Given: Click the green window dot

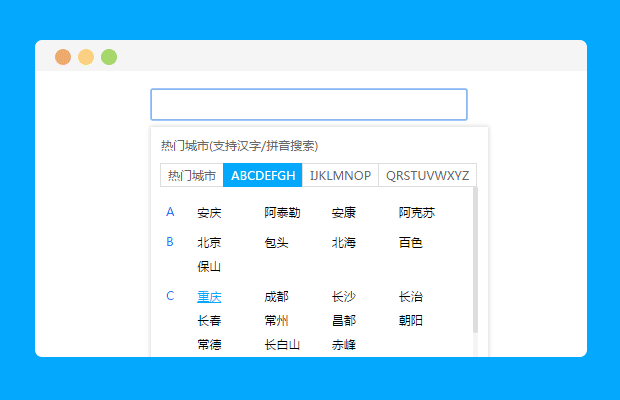Looking at the screenshot, I should point(109,57).
